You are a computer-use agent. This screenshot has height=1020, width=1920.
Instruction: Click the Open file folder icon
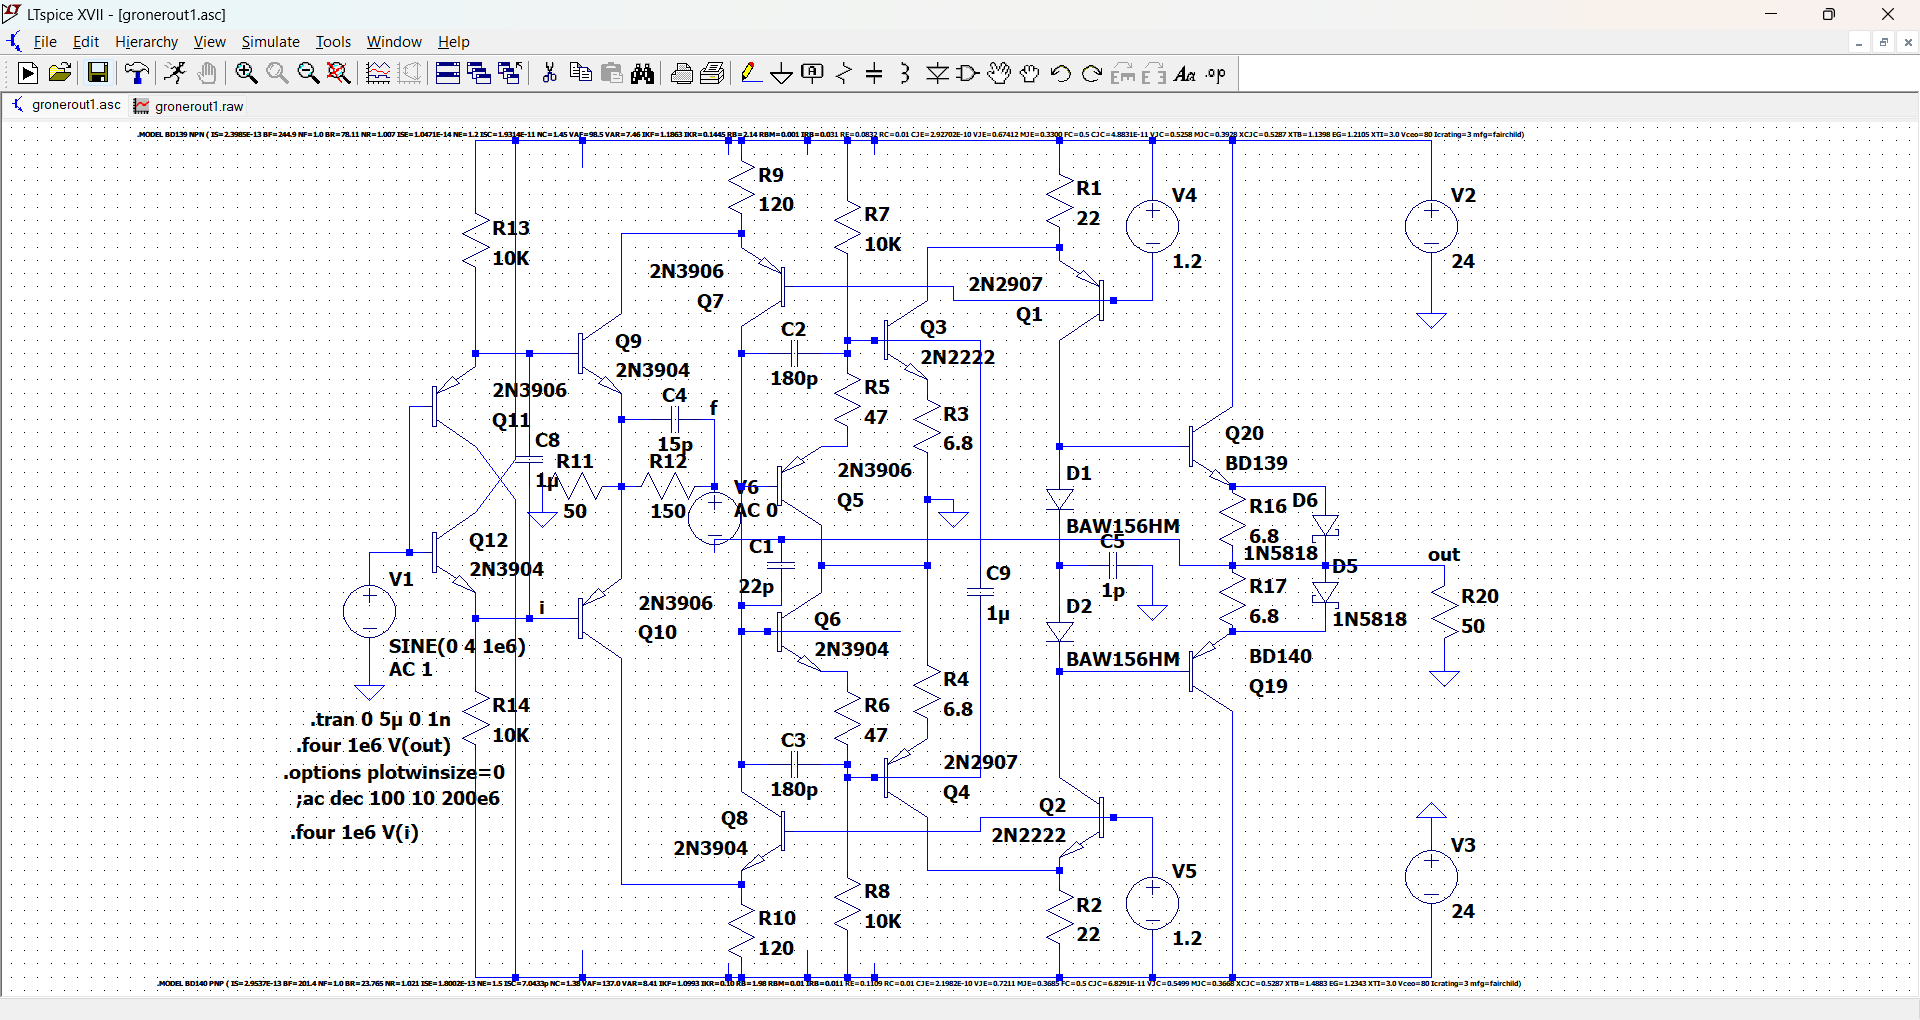[60, 73]
